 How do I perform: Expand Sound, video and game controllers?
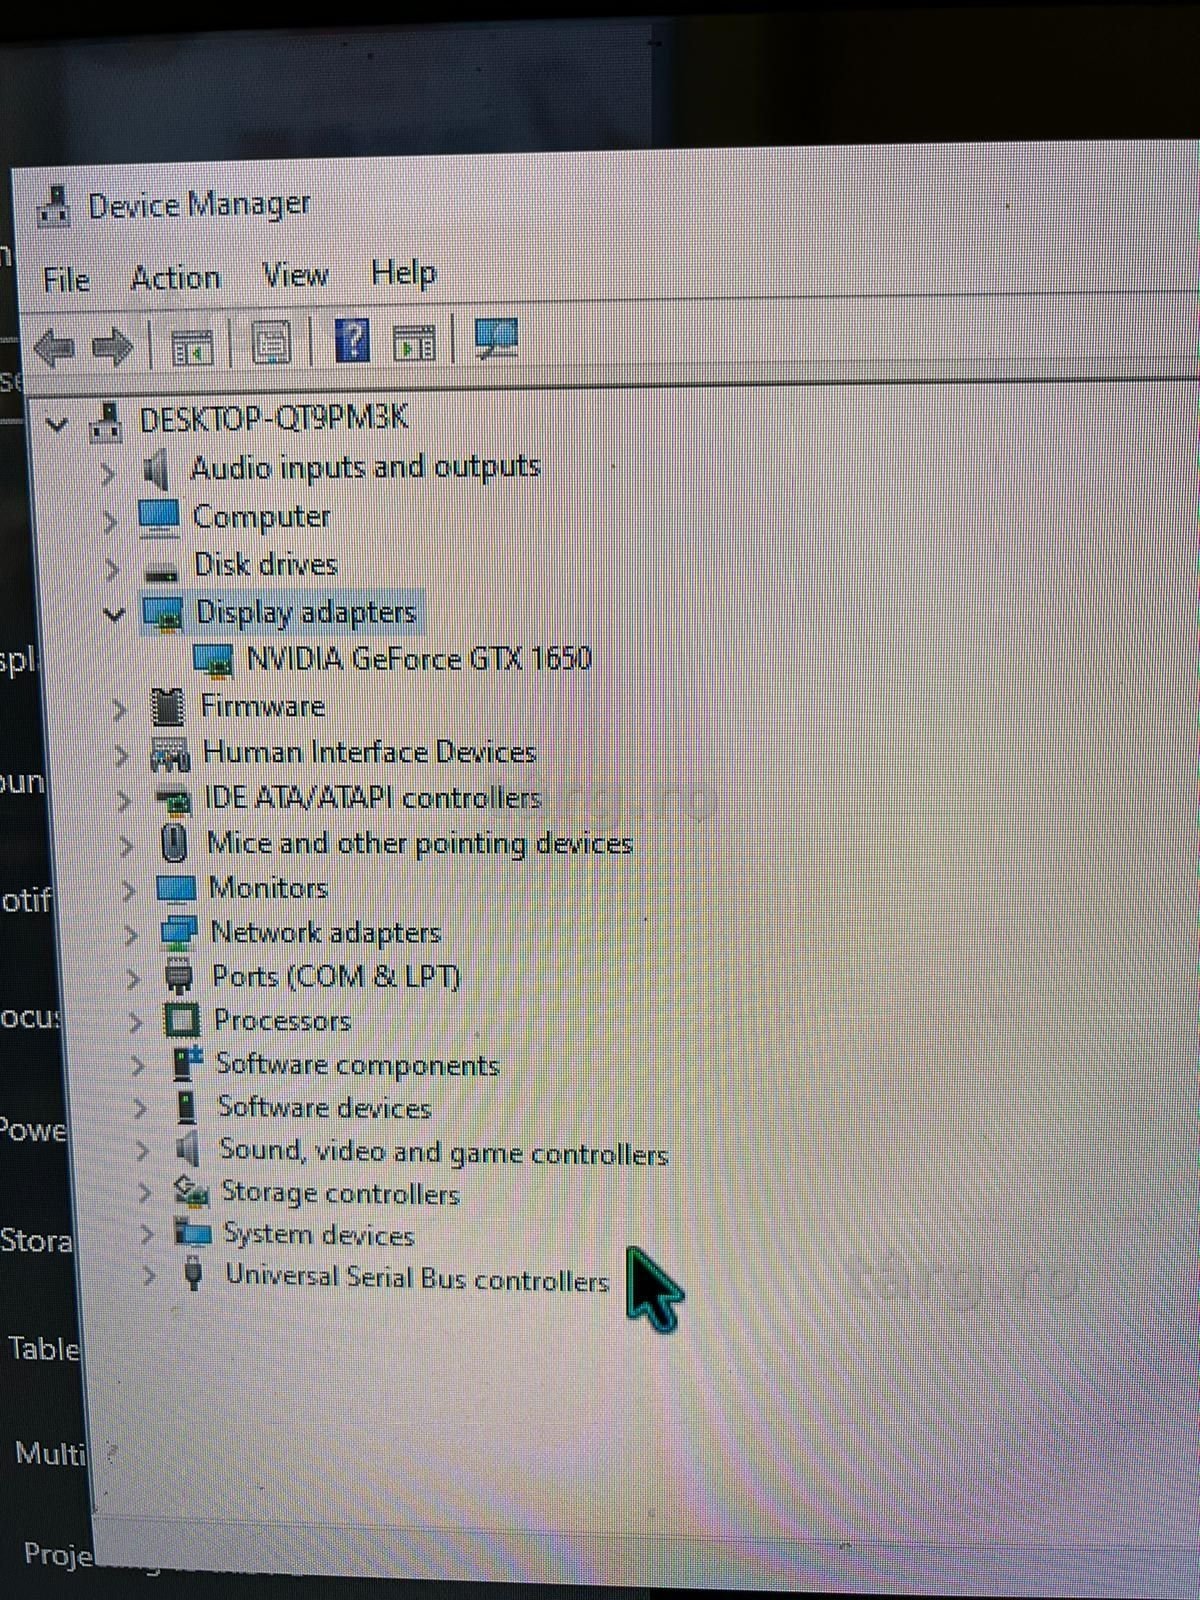click(x=142, y=1151)
